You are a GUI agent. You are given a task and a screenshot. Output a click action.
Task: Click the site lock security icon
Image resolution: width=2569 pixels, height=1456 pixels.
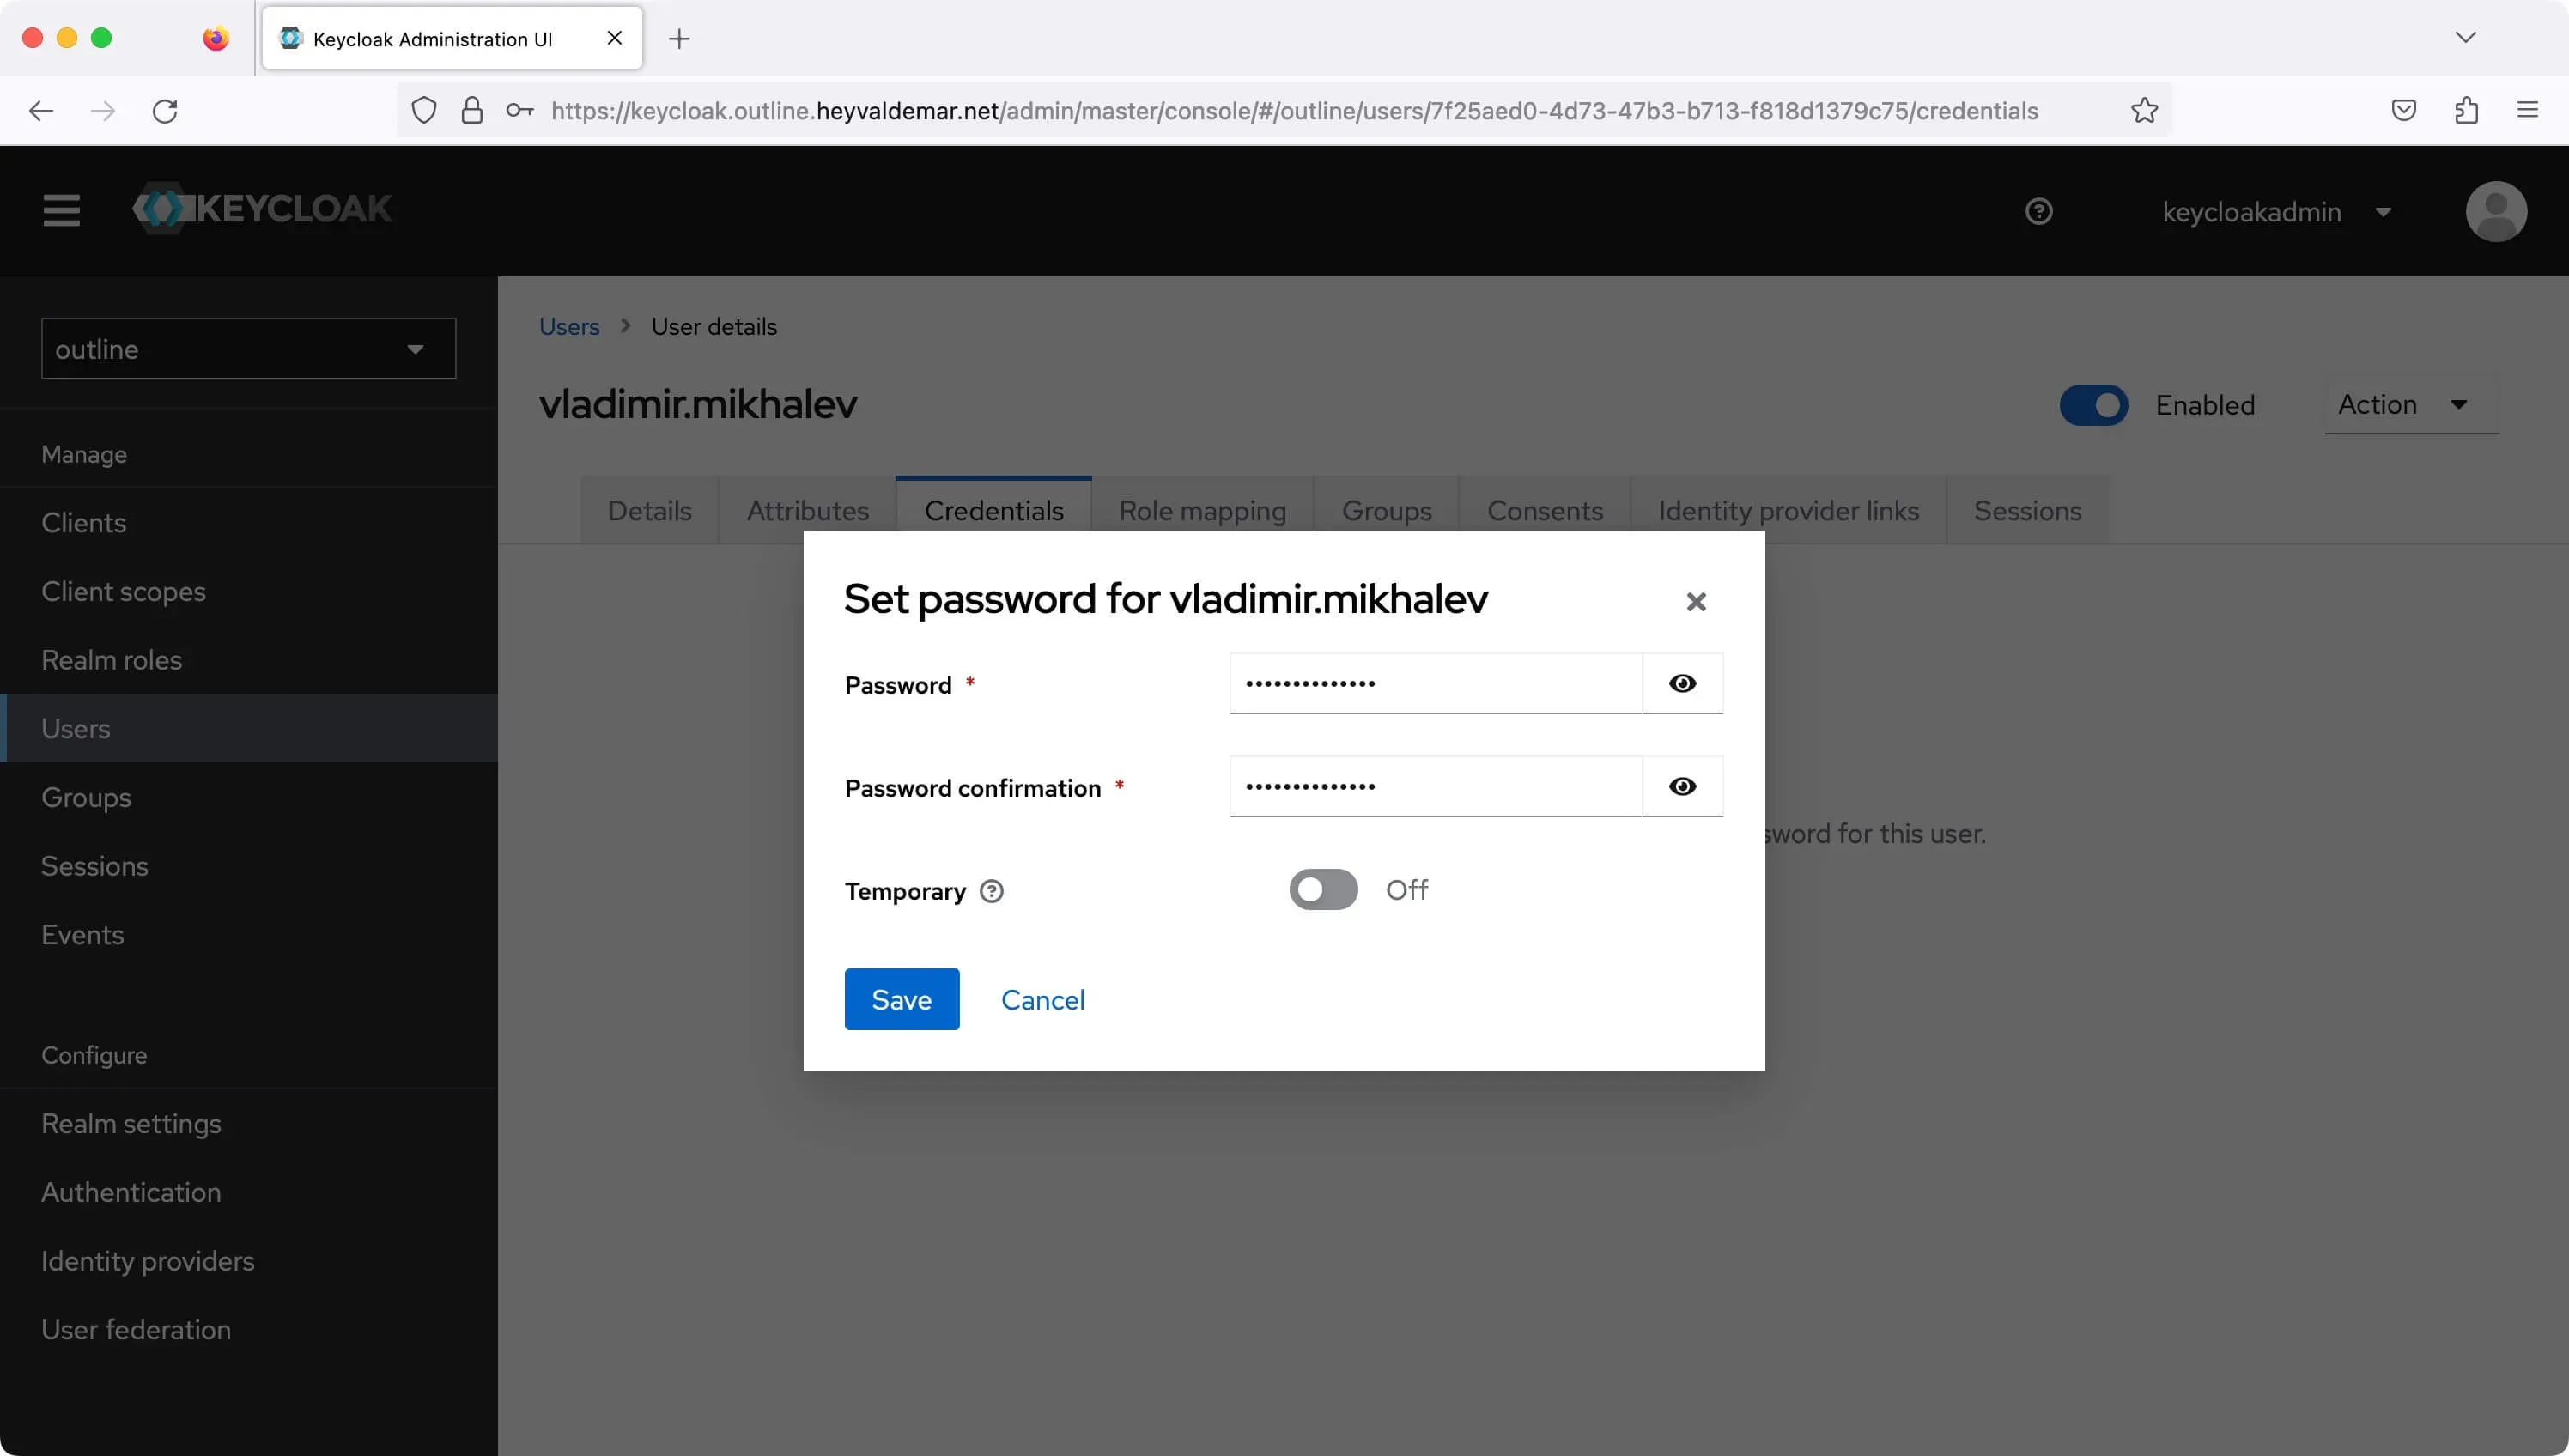(472, 110)
